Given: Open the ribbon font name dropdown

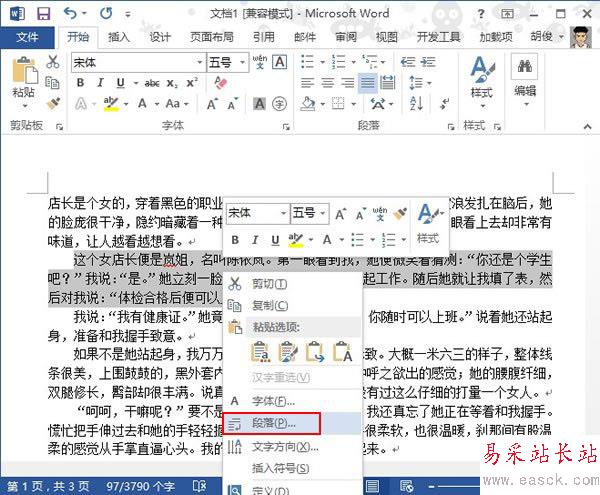Looking at the screenshot, I should point(199,62).
